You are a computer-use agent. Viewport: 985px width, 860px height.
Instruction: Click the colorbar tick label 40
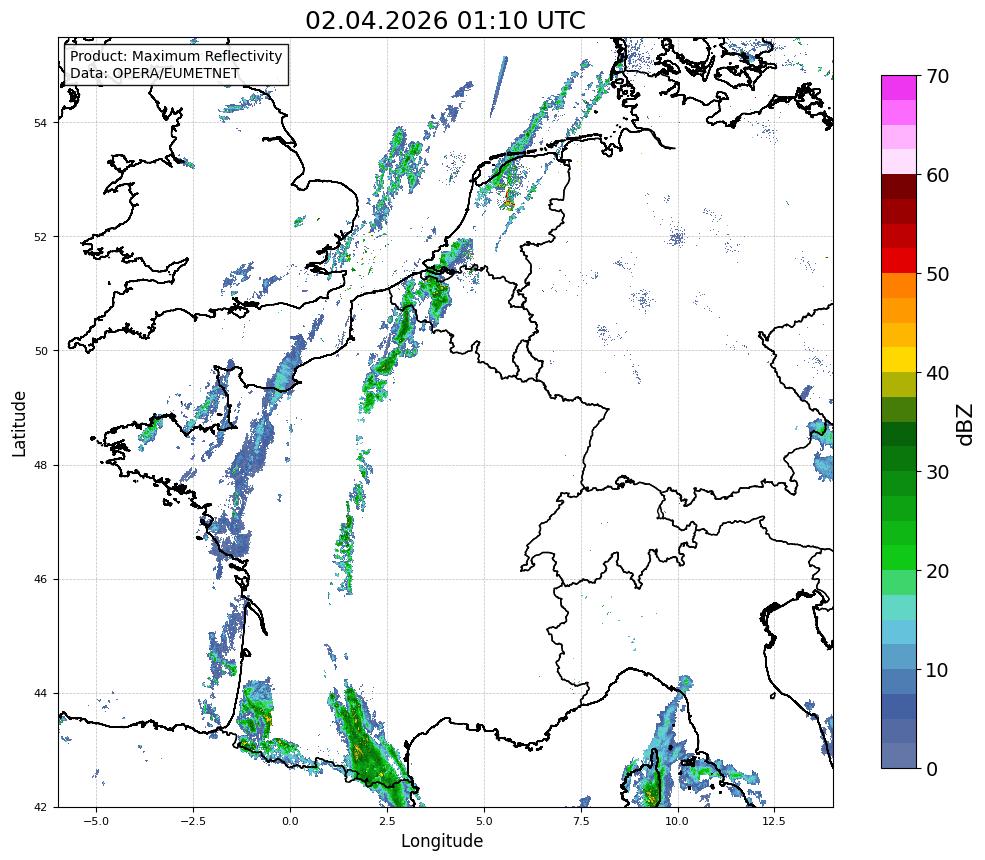pos(937,373)
